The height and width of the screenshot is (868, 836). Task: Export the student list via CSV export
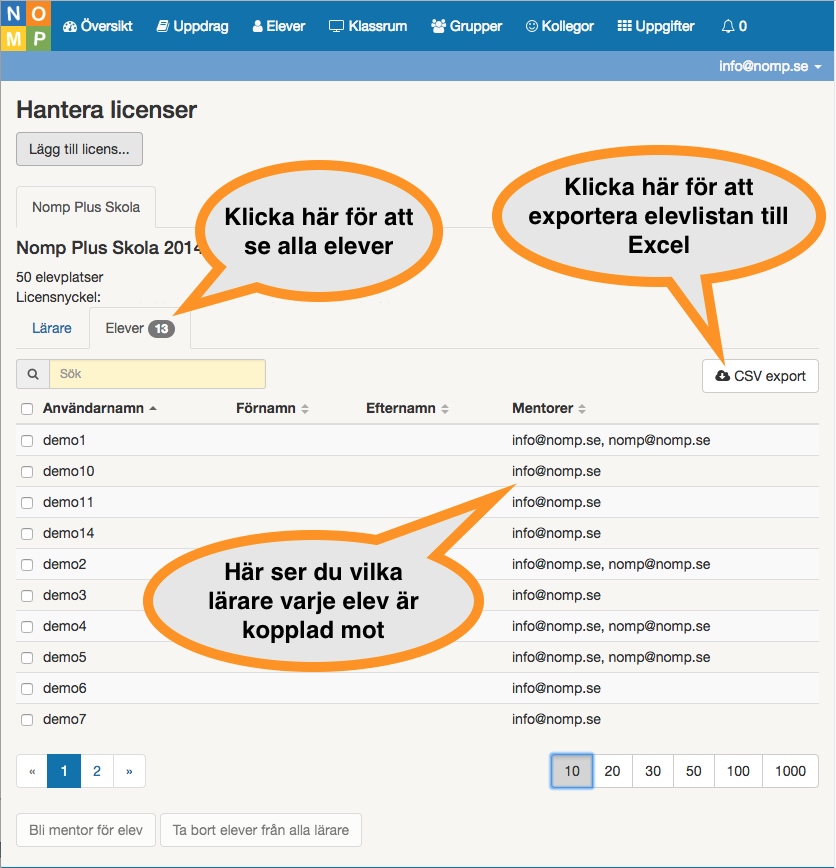pyautogui.click(x=760, y=376)
